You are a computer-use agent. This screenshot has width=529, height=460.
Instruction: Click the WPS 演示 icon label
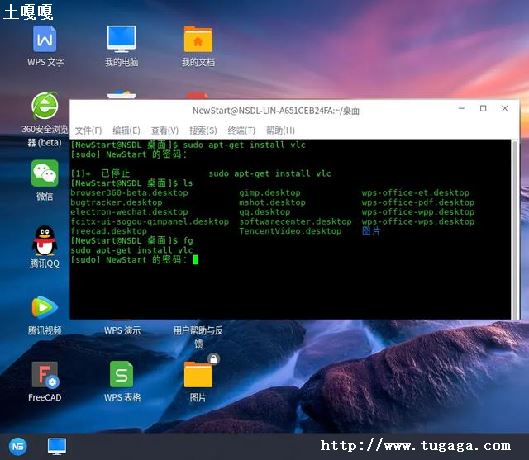(x=122, y=330)
